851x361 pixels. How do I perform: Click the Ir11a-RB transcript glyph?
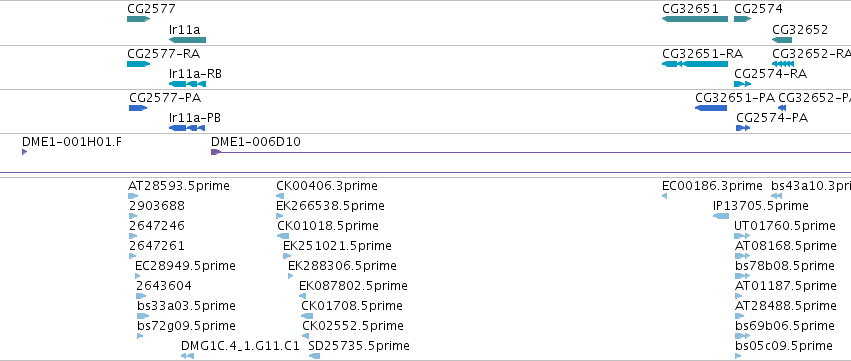tap(187, 84)
